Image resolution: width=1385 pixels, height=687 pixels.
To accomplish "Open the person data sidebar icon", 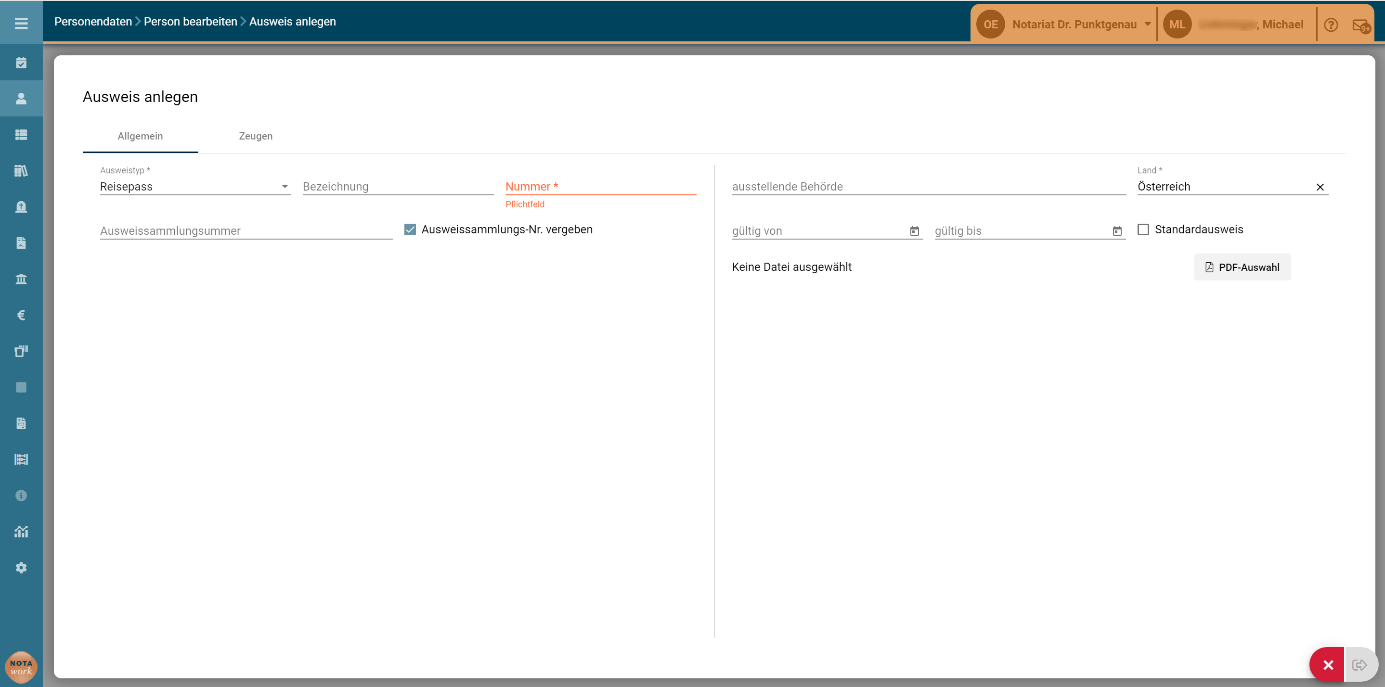I will point(21,98).
